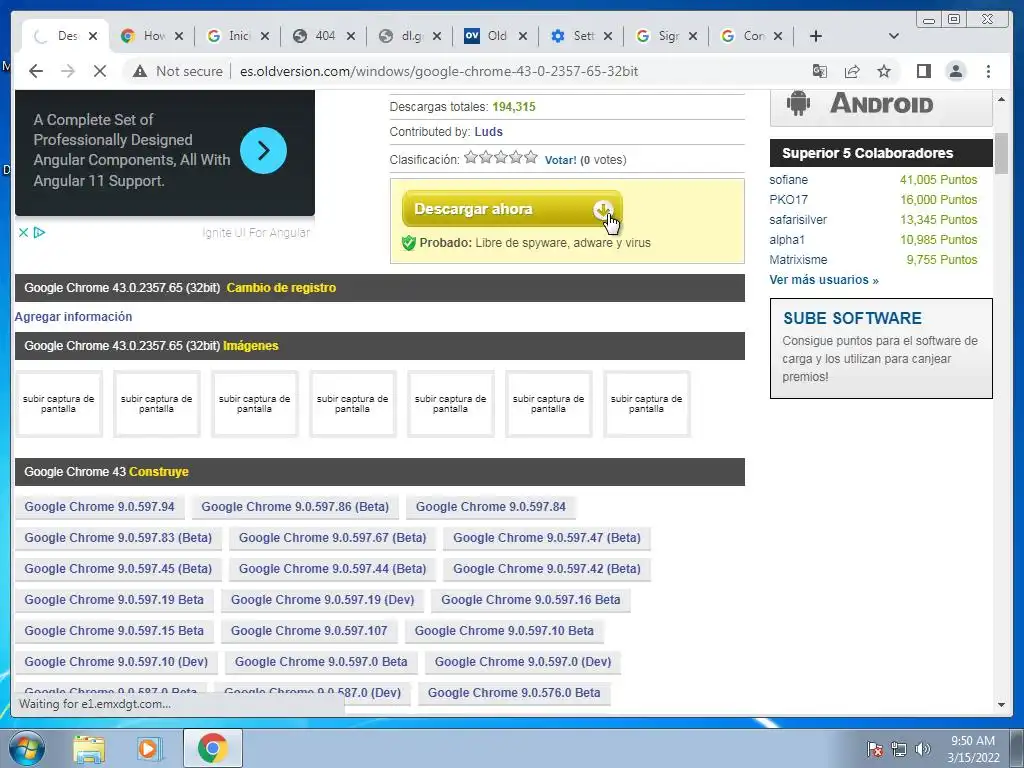Expand the tab search chevron

tap(893, 36)
